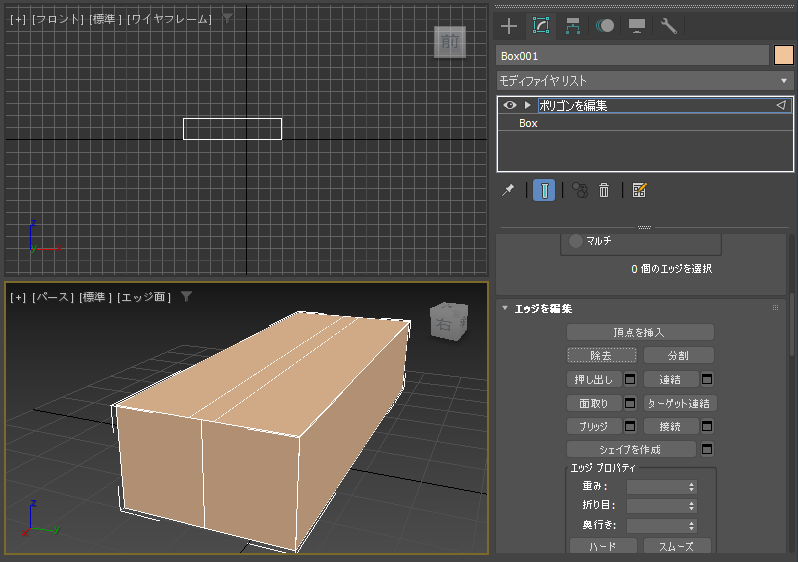Click the ブリッジ button
This screenshot has width=798, height=562.
pyautogui.click(x=594, y=426)
